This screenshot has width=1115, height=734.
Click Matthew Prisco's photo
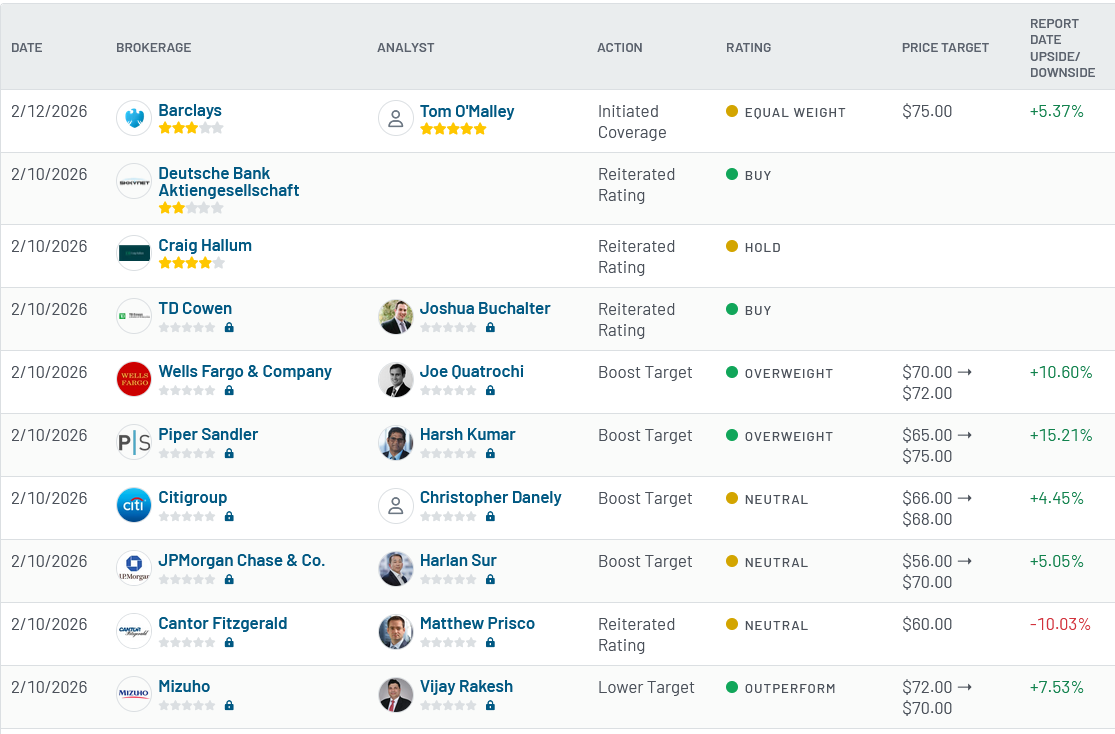click(395, 632)
